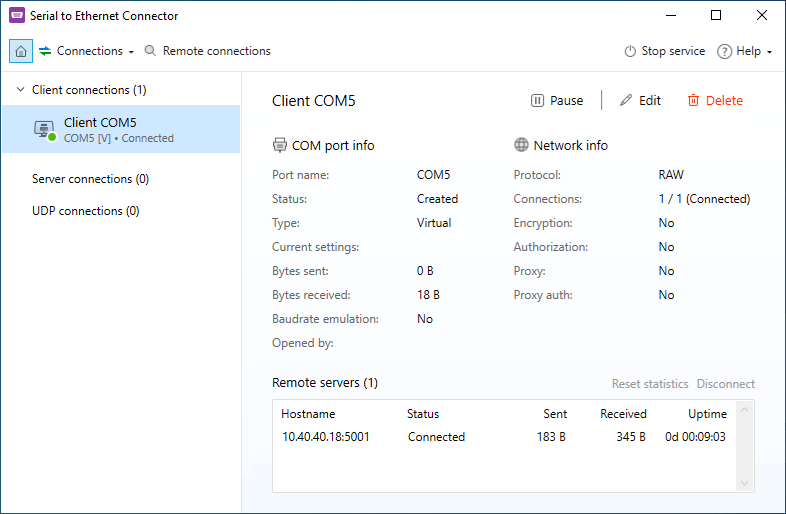Click the remote server list scroll down arrow
Image resolution: width=786 pixels, height=514 pixels.
coord(744,483)
